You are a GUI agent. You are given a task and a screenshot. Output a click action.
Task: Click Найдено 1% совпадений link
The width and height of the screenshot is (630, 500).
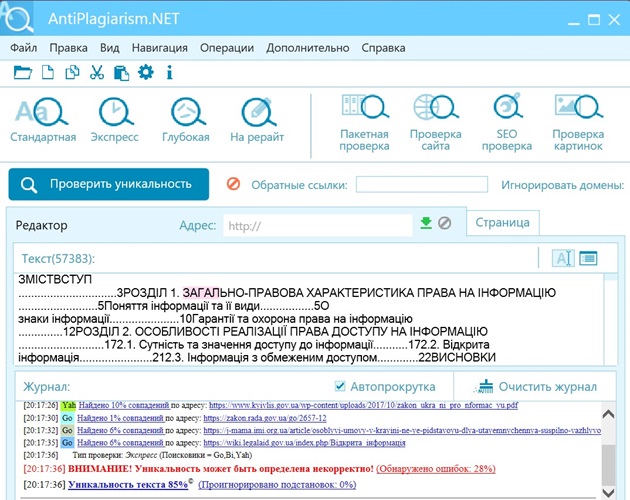[x=120, y=418]
